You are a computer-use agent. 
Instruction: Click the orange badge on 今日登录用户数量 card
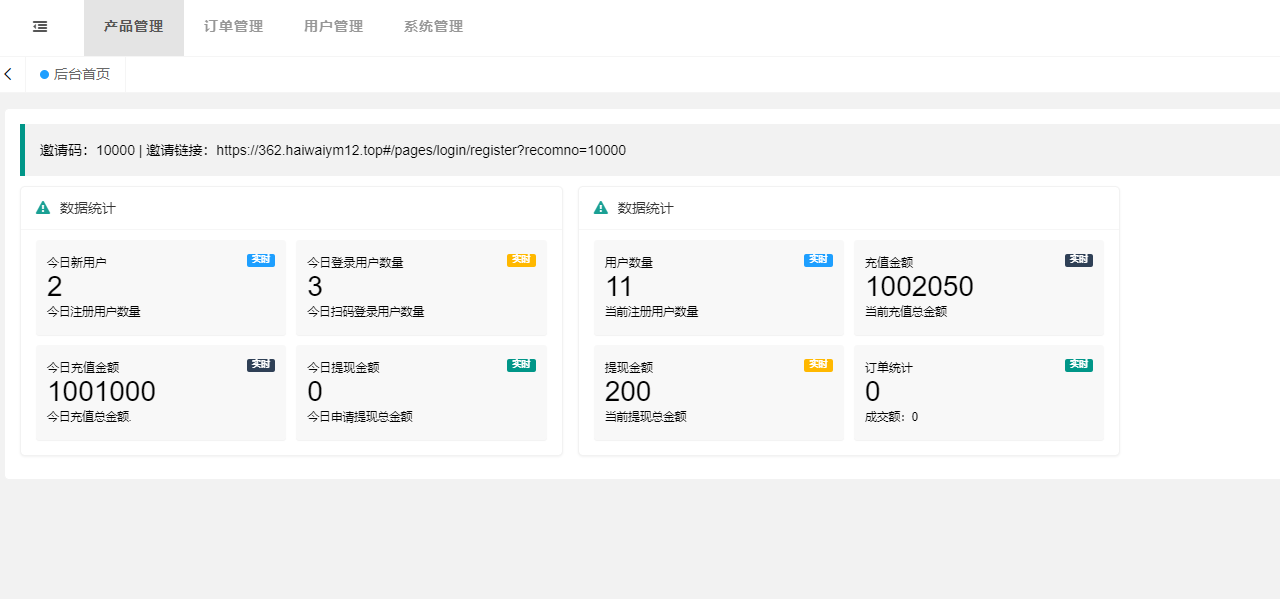(x=521, y=260)
